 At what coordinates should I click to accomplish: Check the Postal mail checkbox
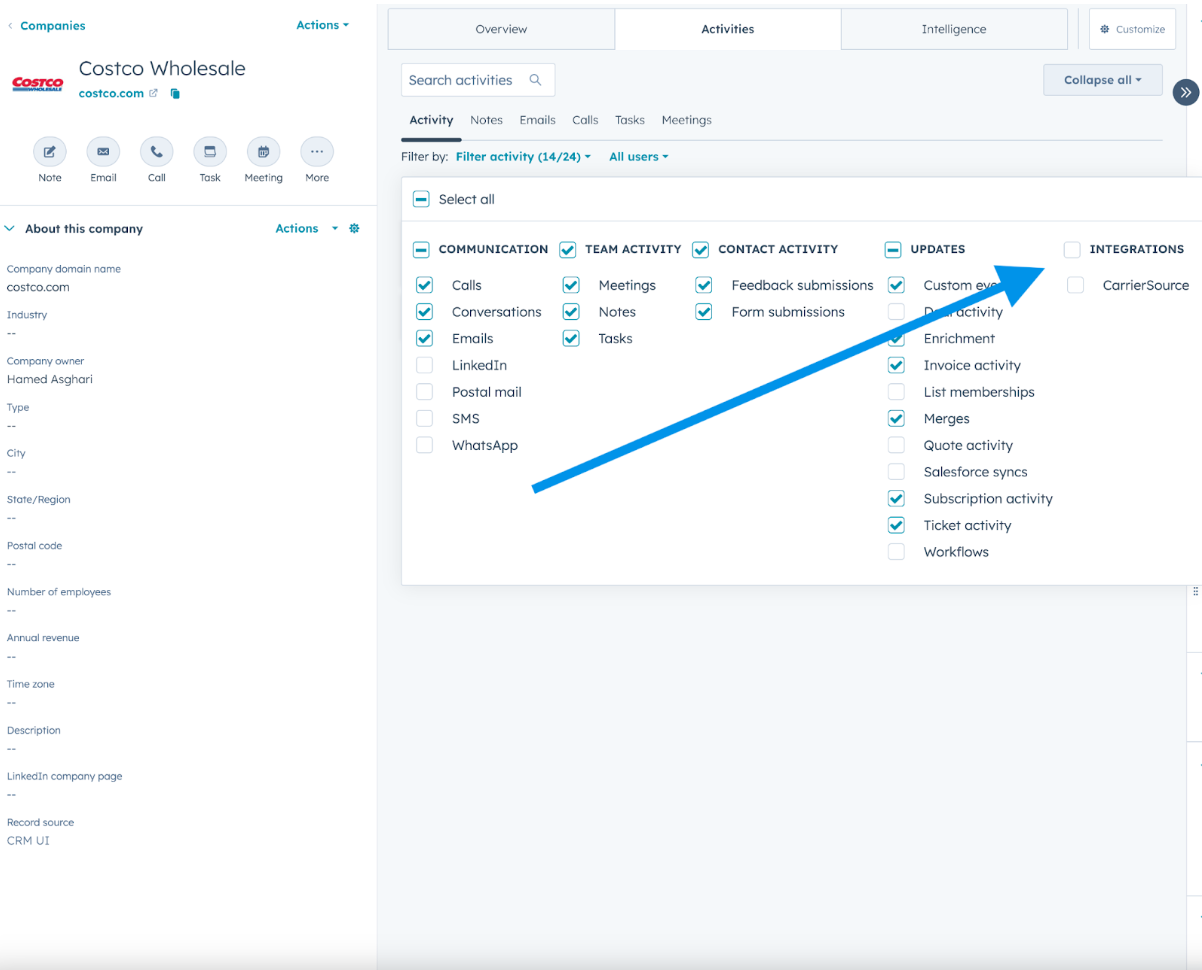(x=424, y=392)
